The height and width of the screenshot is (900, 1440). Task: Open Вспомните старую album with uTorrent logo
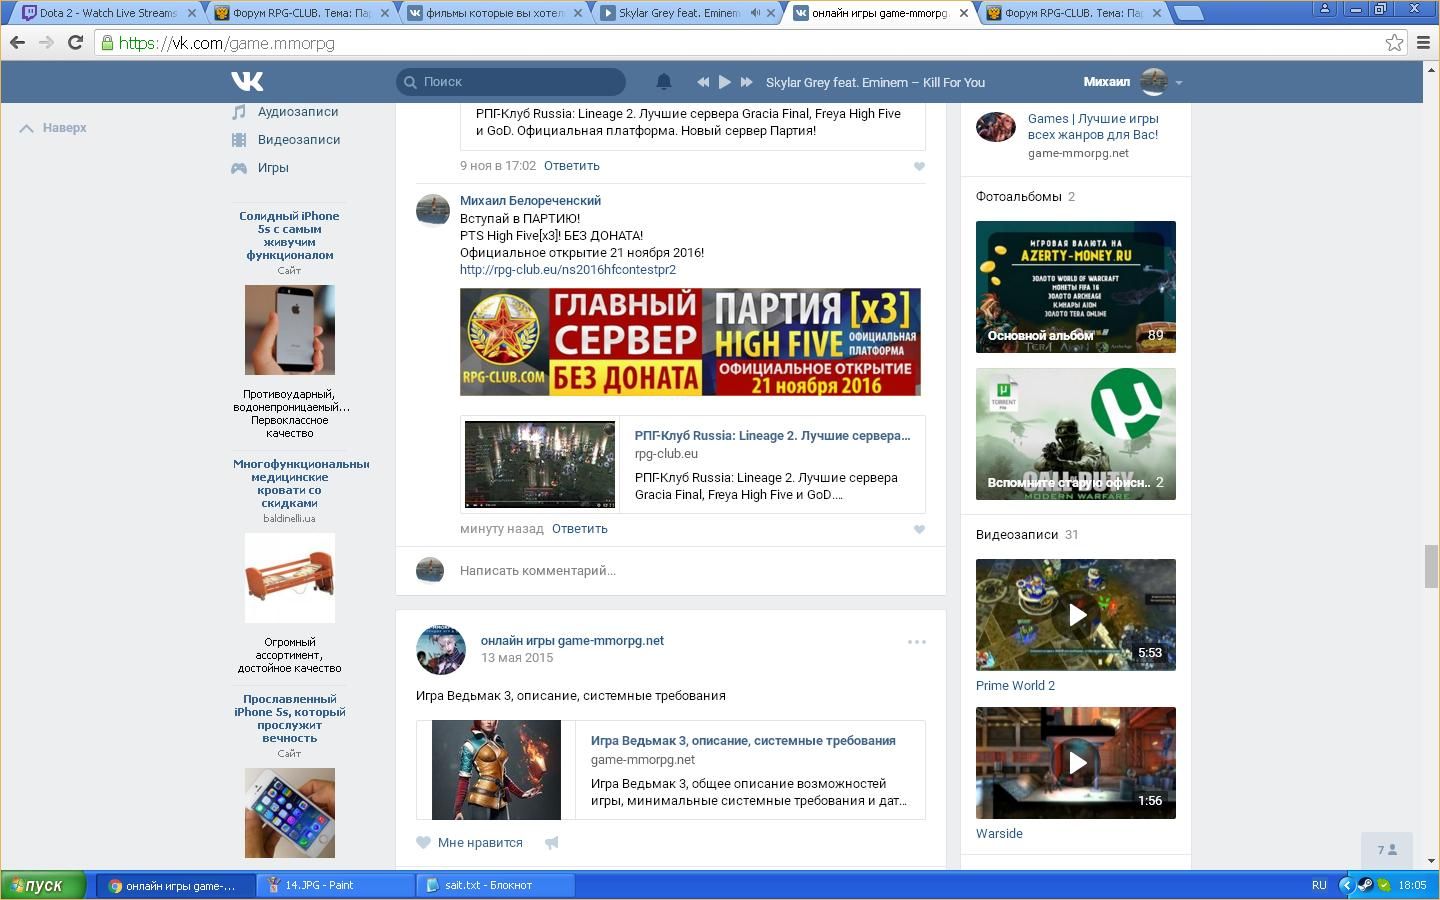[x=1076, y=434]
